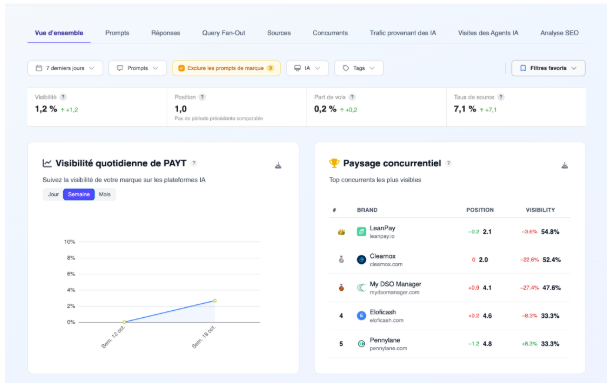Click the 7,1 % Taux de source value

tap(465, 109)
